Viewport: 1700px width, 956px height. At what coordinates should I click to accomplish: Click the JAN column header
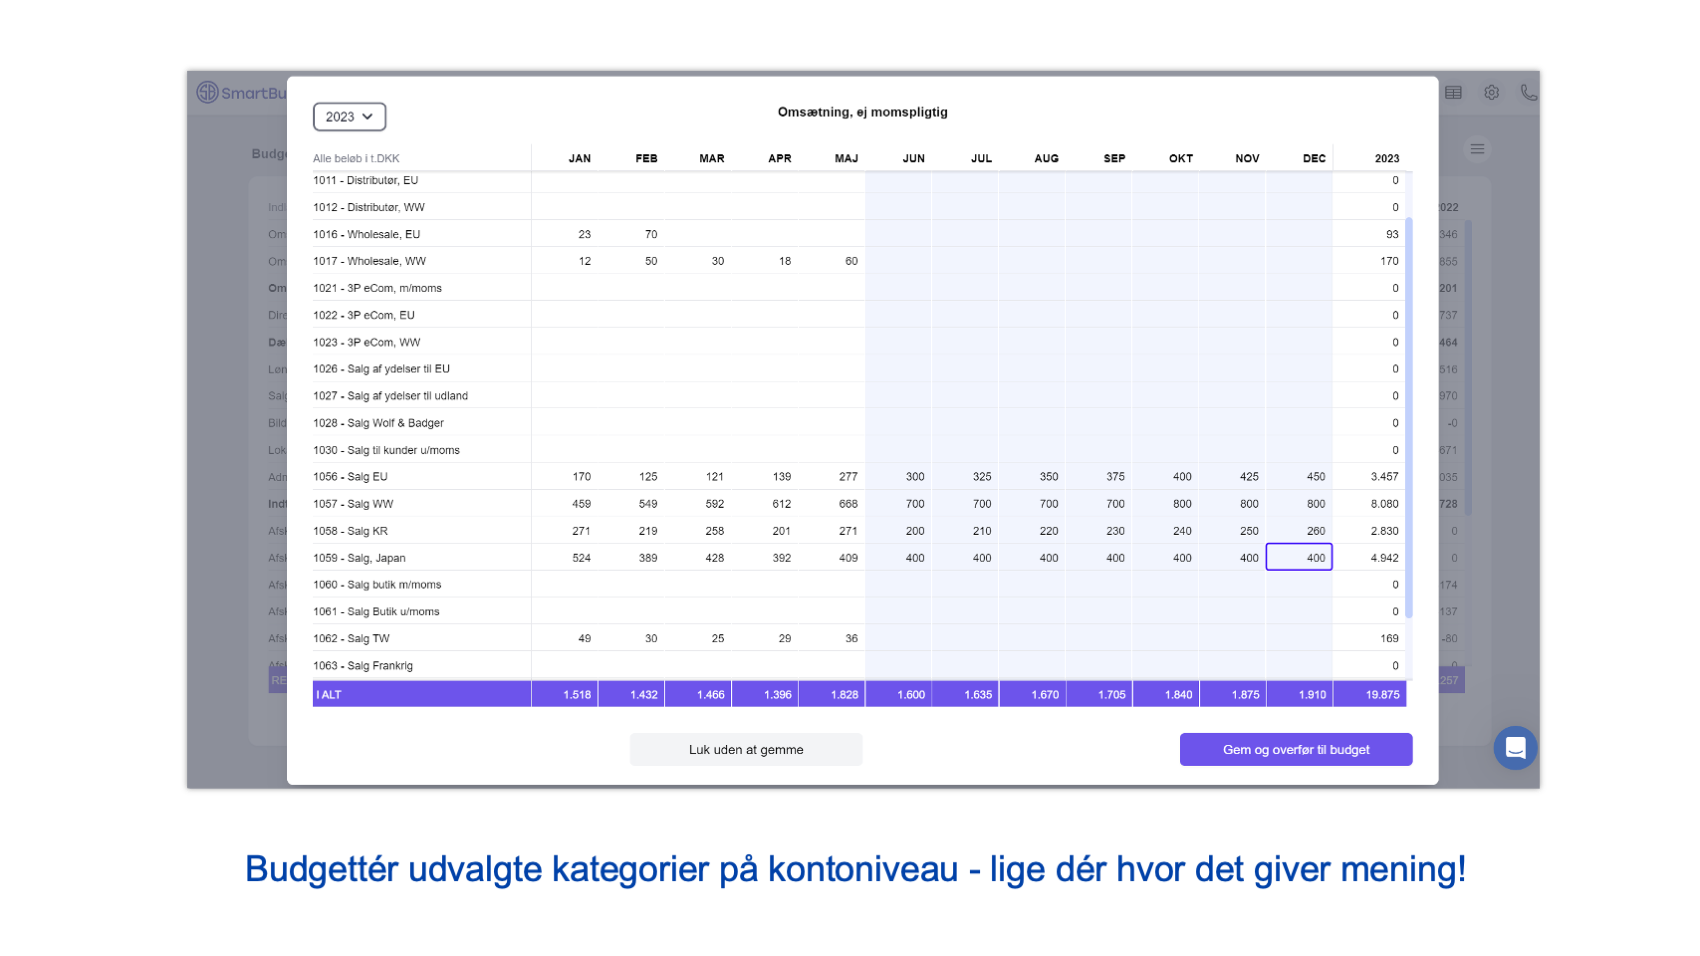click(578, 158)
